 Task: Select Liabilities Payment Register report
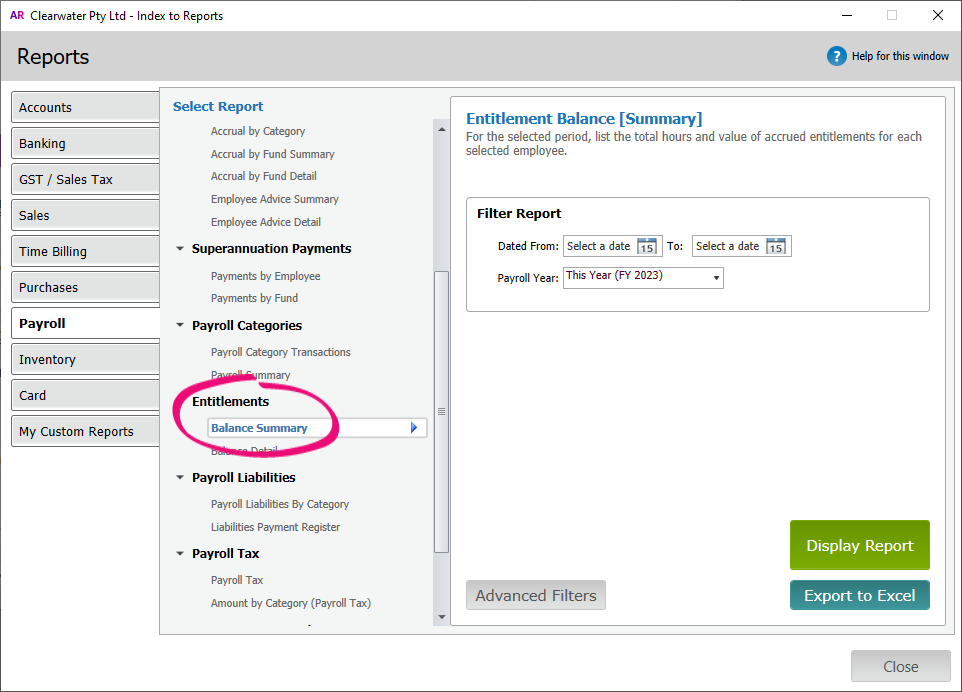pos(275,527)
